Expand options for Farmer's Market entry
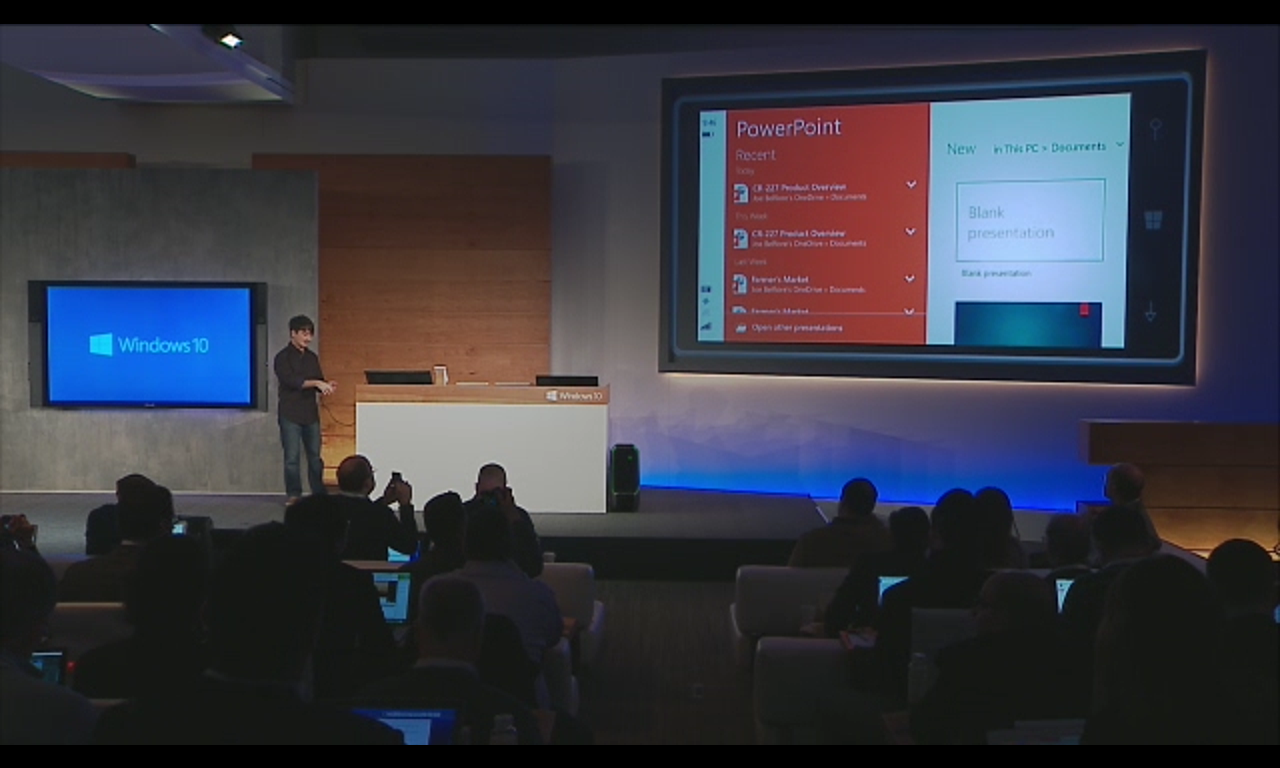Viewport: 1280px width, 768px height. (x=910, y=278)
